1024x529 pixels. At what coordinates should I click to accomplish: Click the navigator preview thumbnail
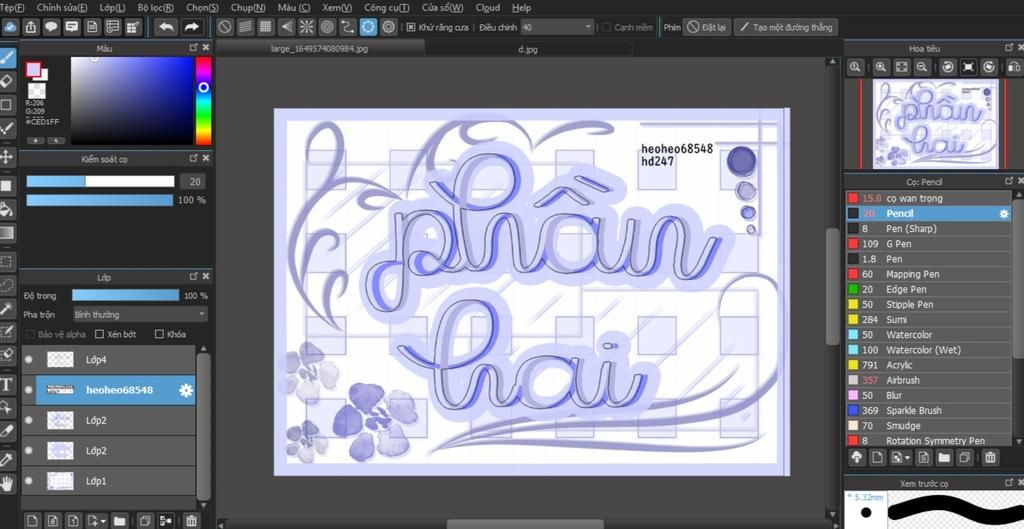[935, 123]
